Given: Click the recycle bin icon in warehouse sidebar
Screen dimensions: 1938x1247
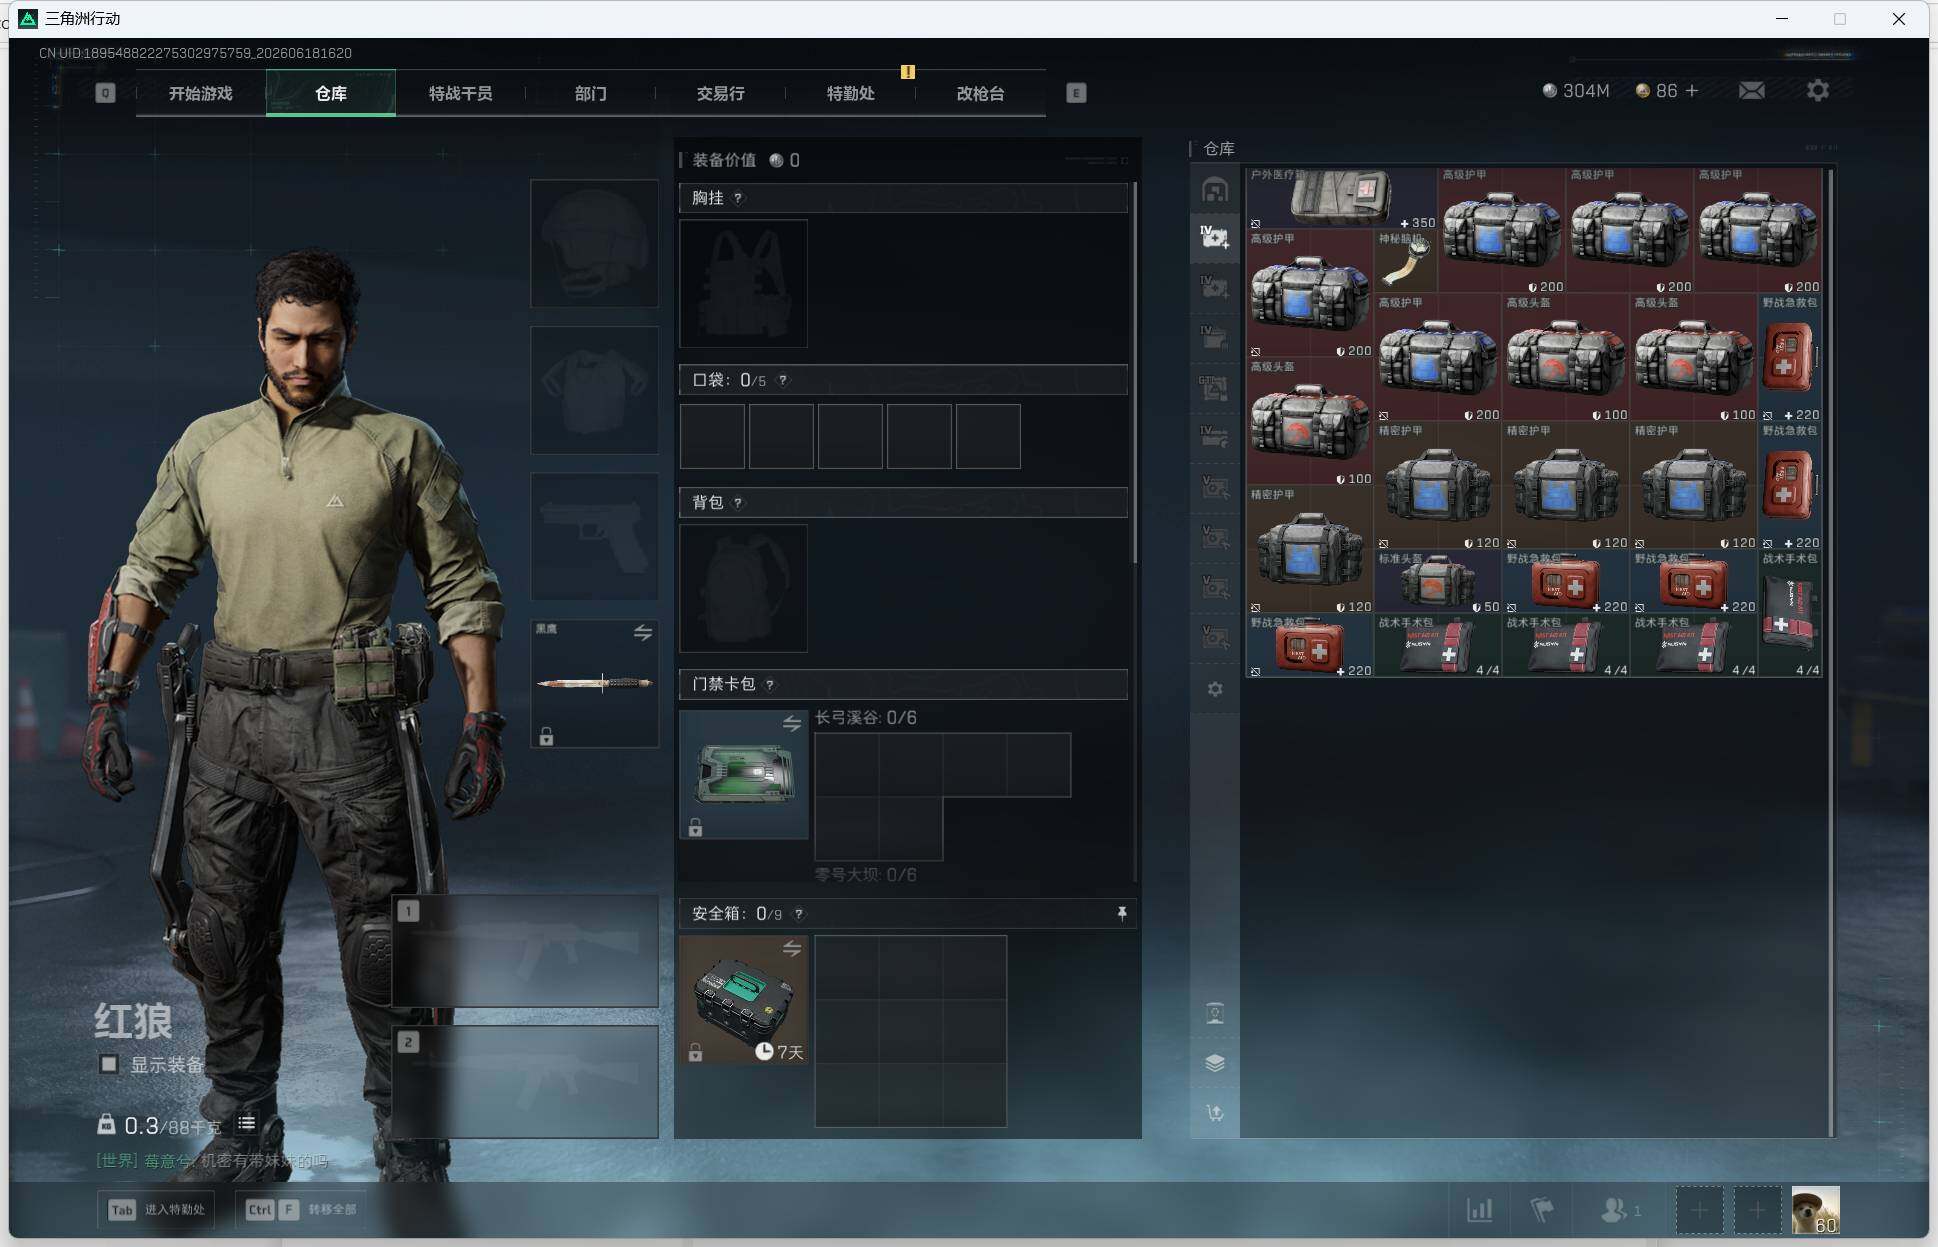Looking at the screenshot, I should (x=1215, y=1013).
